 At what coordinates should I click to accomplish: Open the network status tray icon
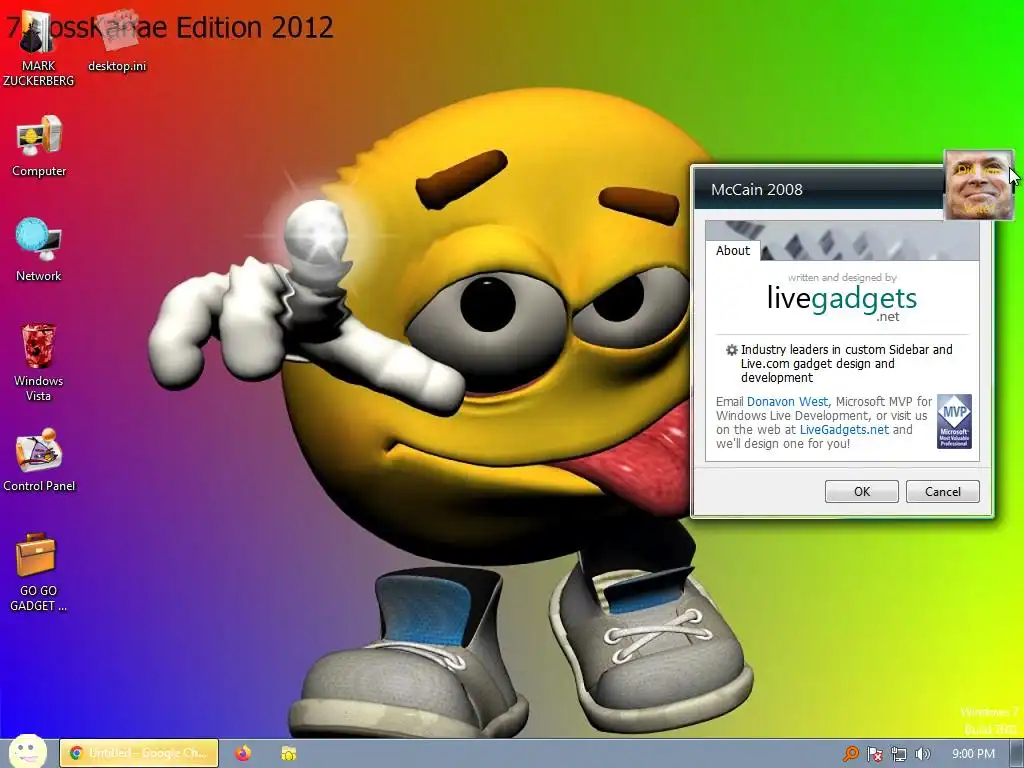pyautogui.click(x=899, y=754)
